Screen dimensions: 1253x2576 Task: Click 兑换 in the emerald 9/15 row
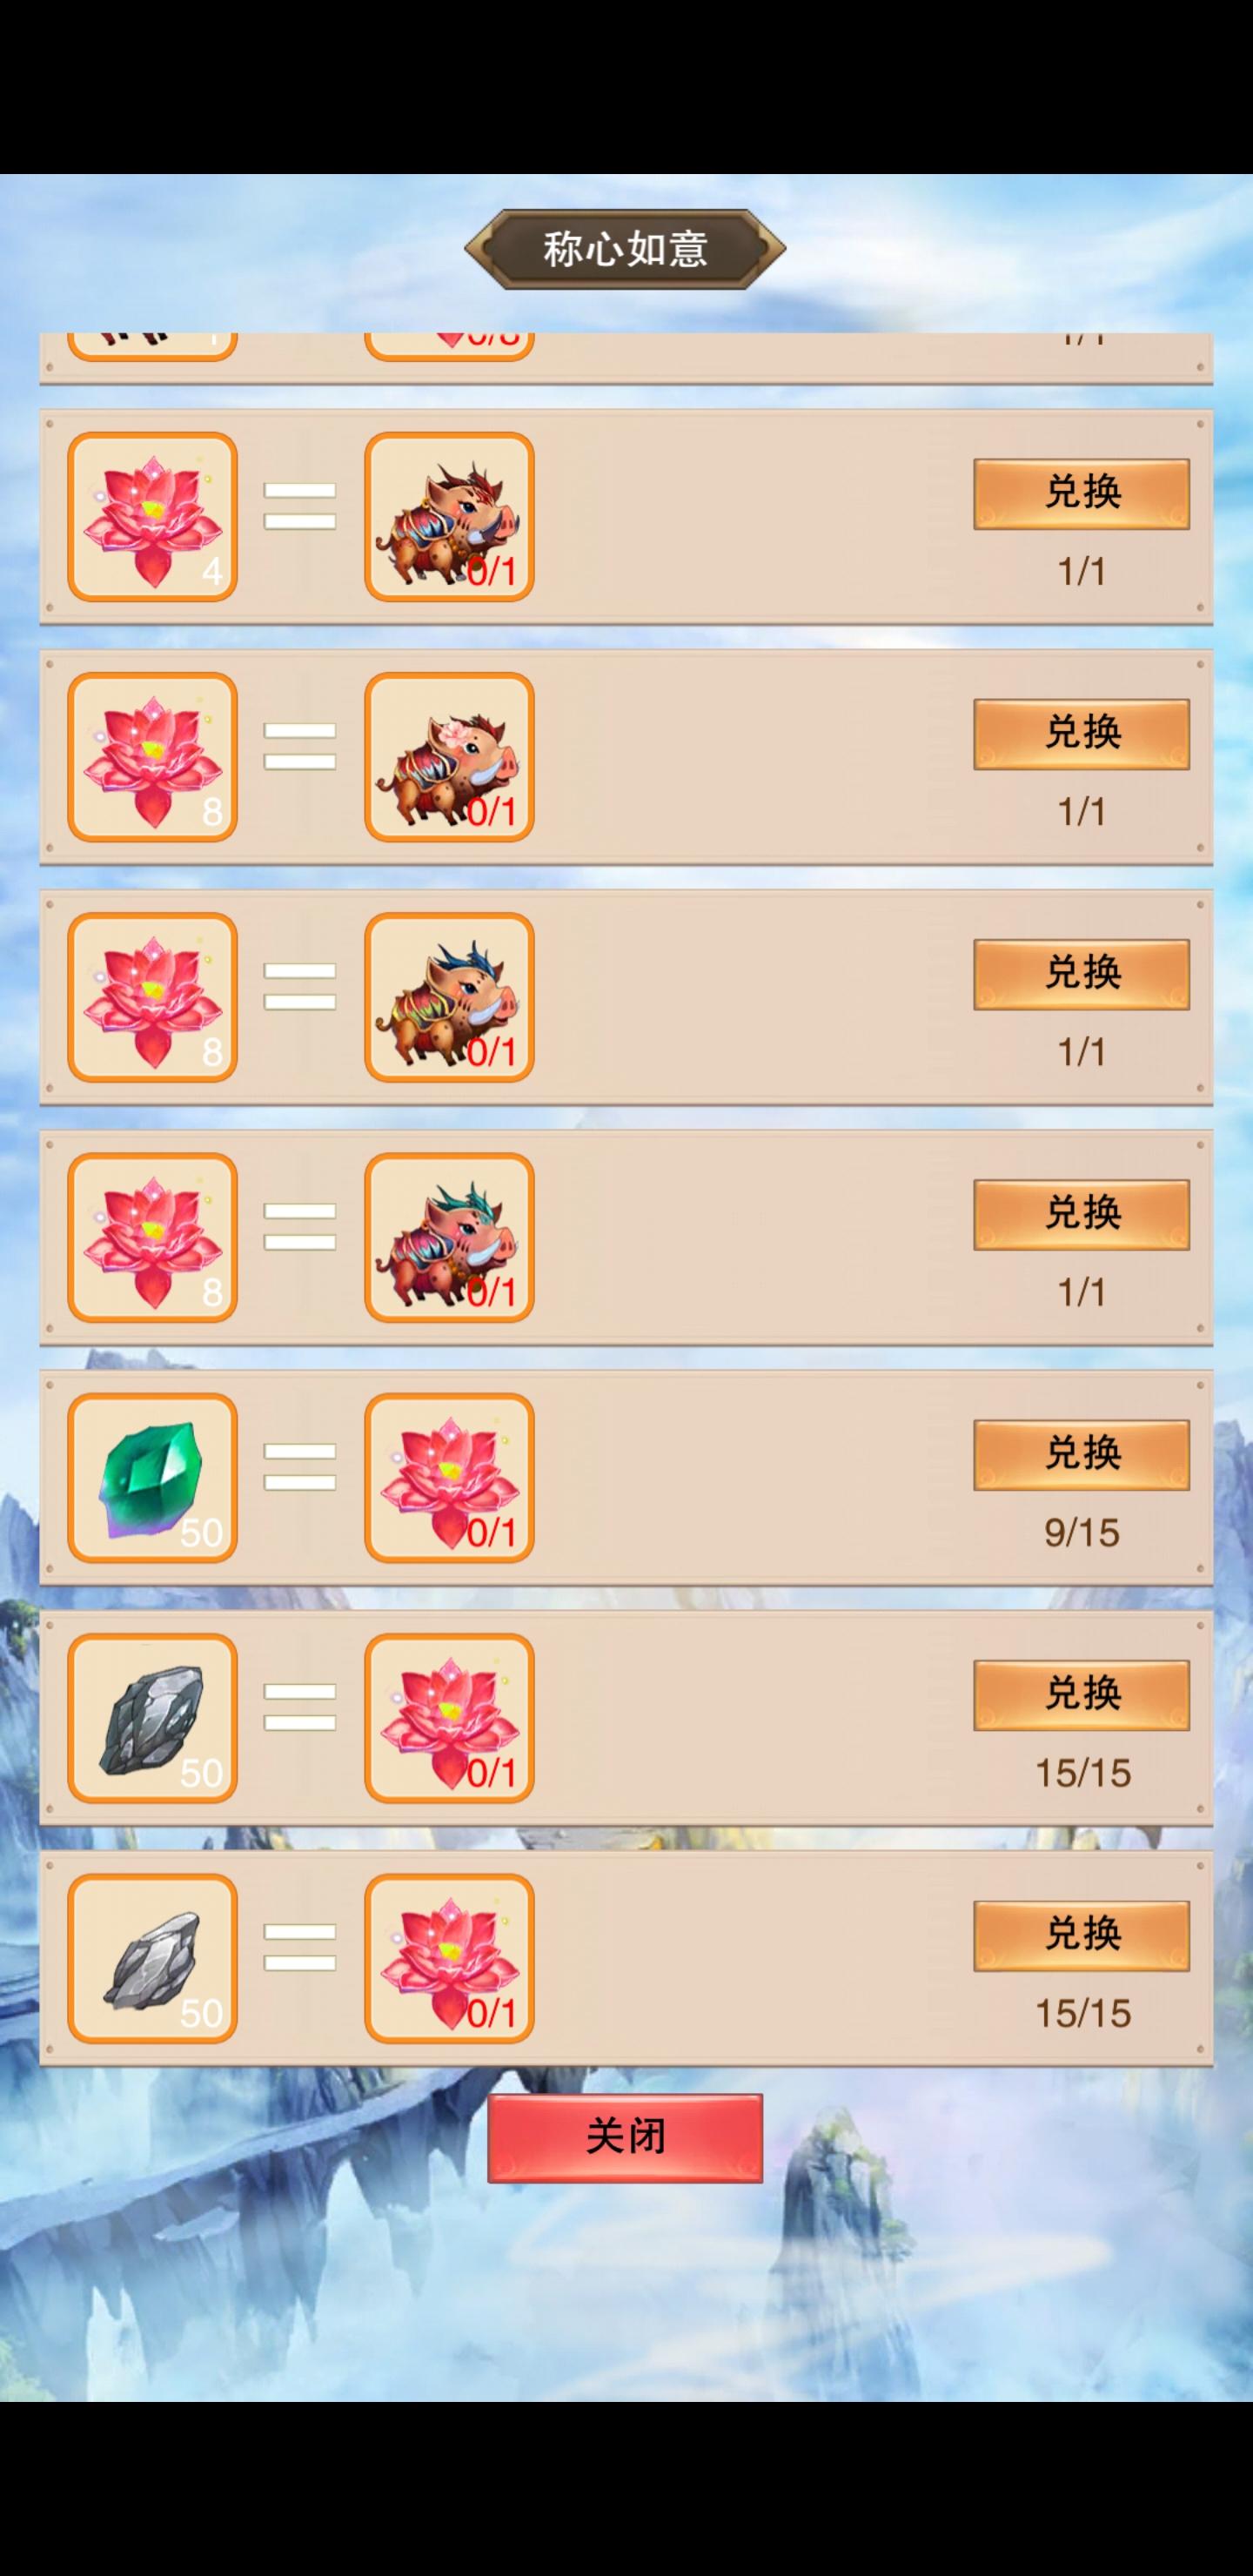tap(1081, 1455)
